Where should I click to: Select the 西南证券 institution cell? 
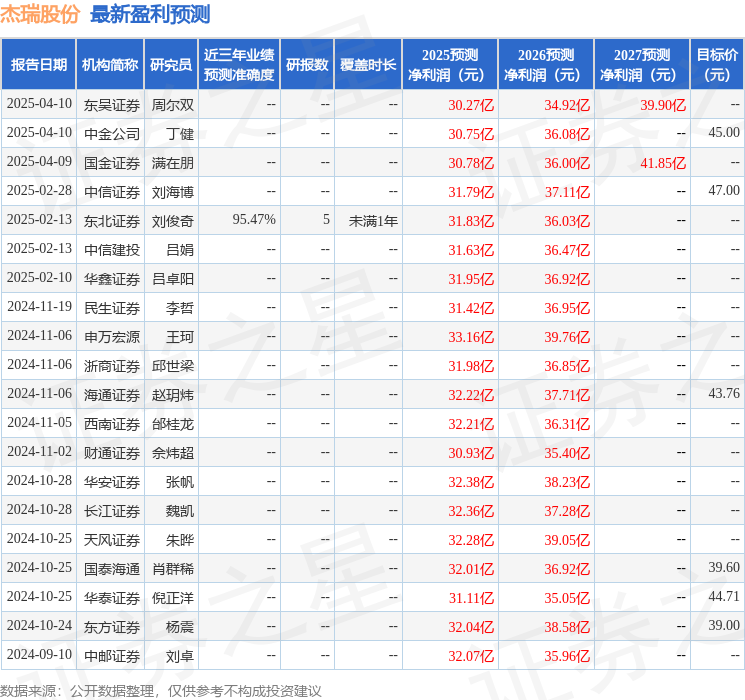(x=112, y=424)
